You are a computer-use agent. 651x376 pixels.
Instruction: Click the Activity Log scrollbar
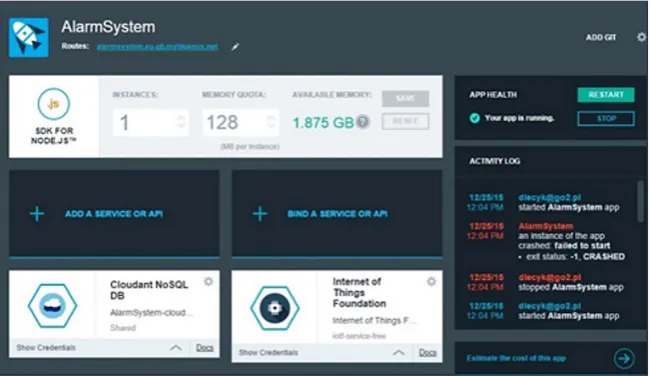coord(641,201)
